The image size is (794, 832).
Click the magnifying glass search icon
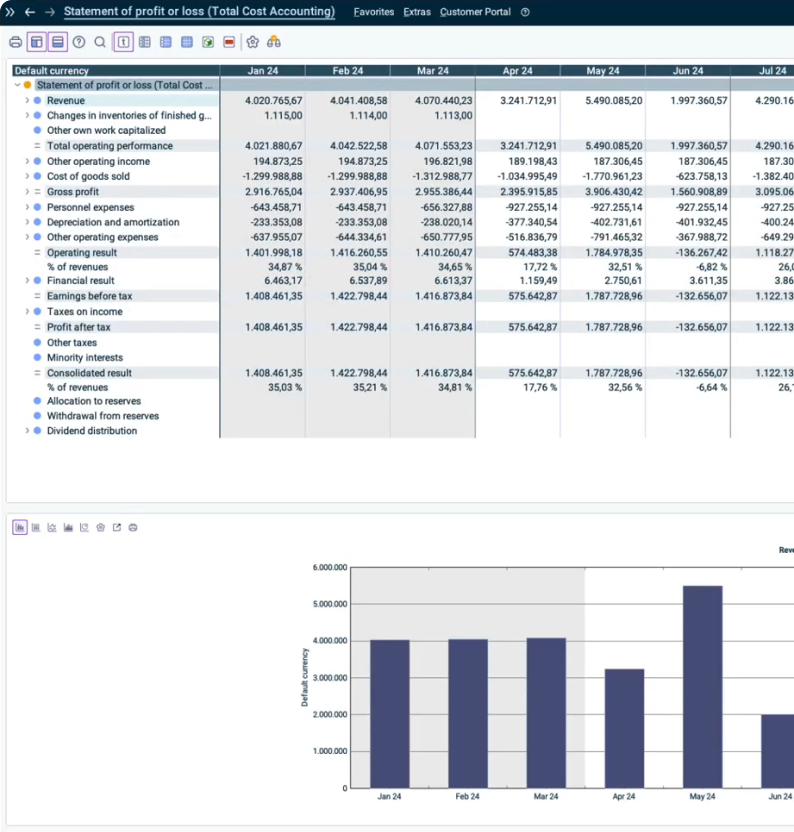100,42
